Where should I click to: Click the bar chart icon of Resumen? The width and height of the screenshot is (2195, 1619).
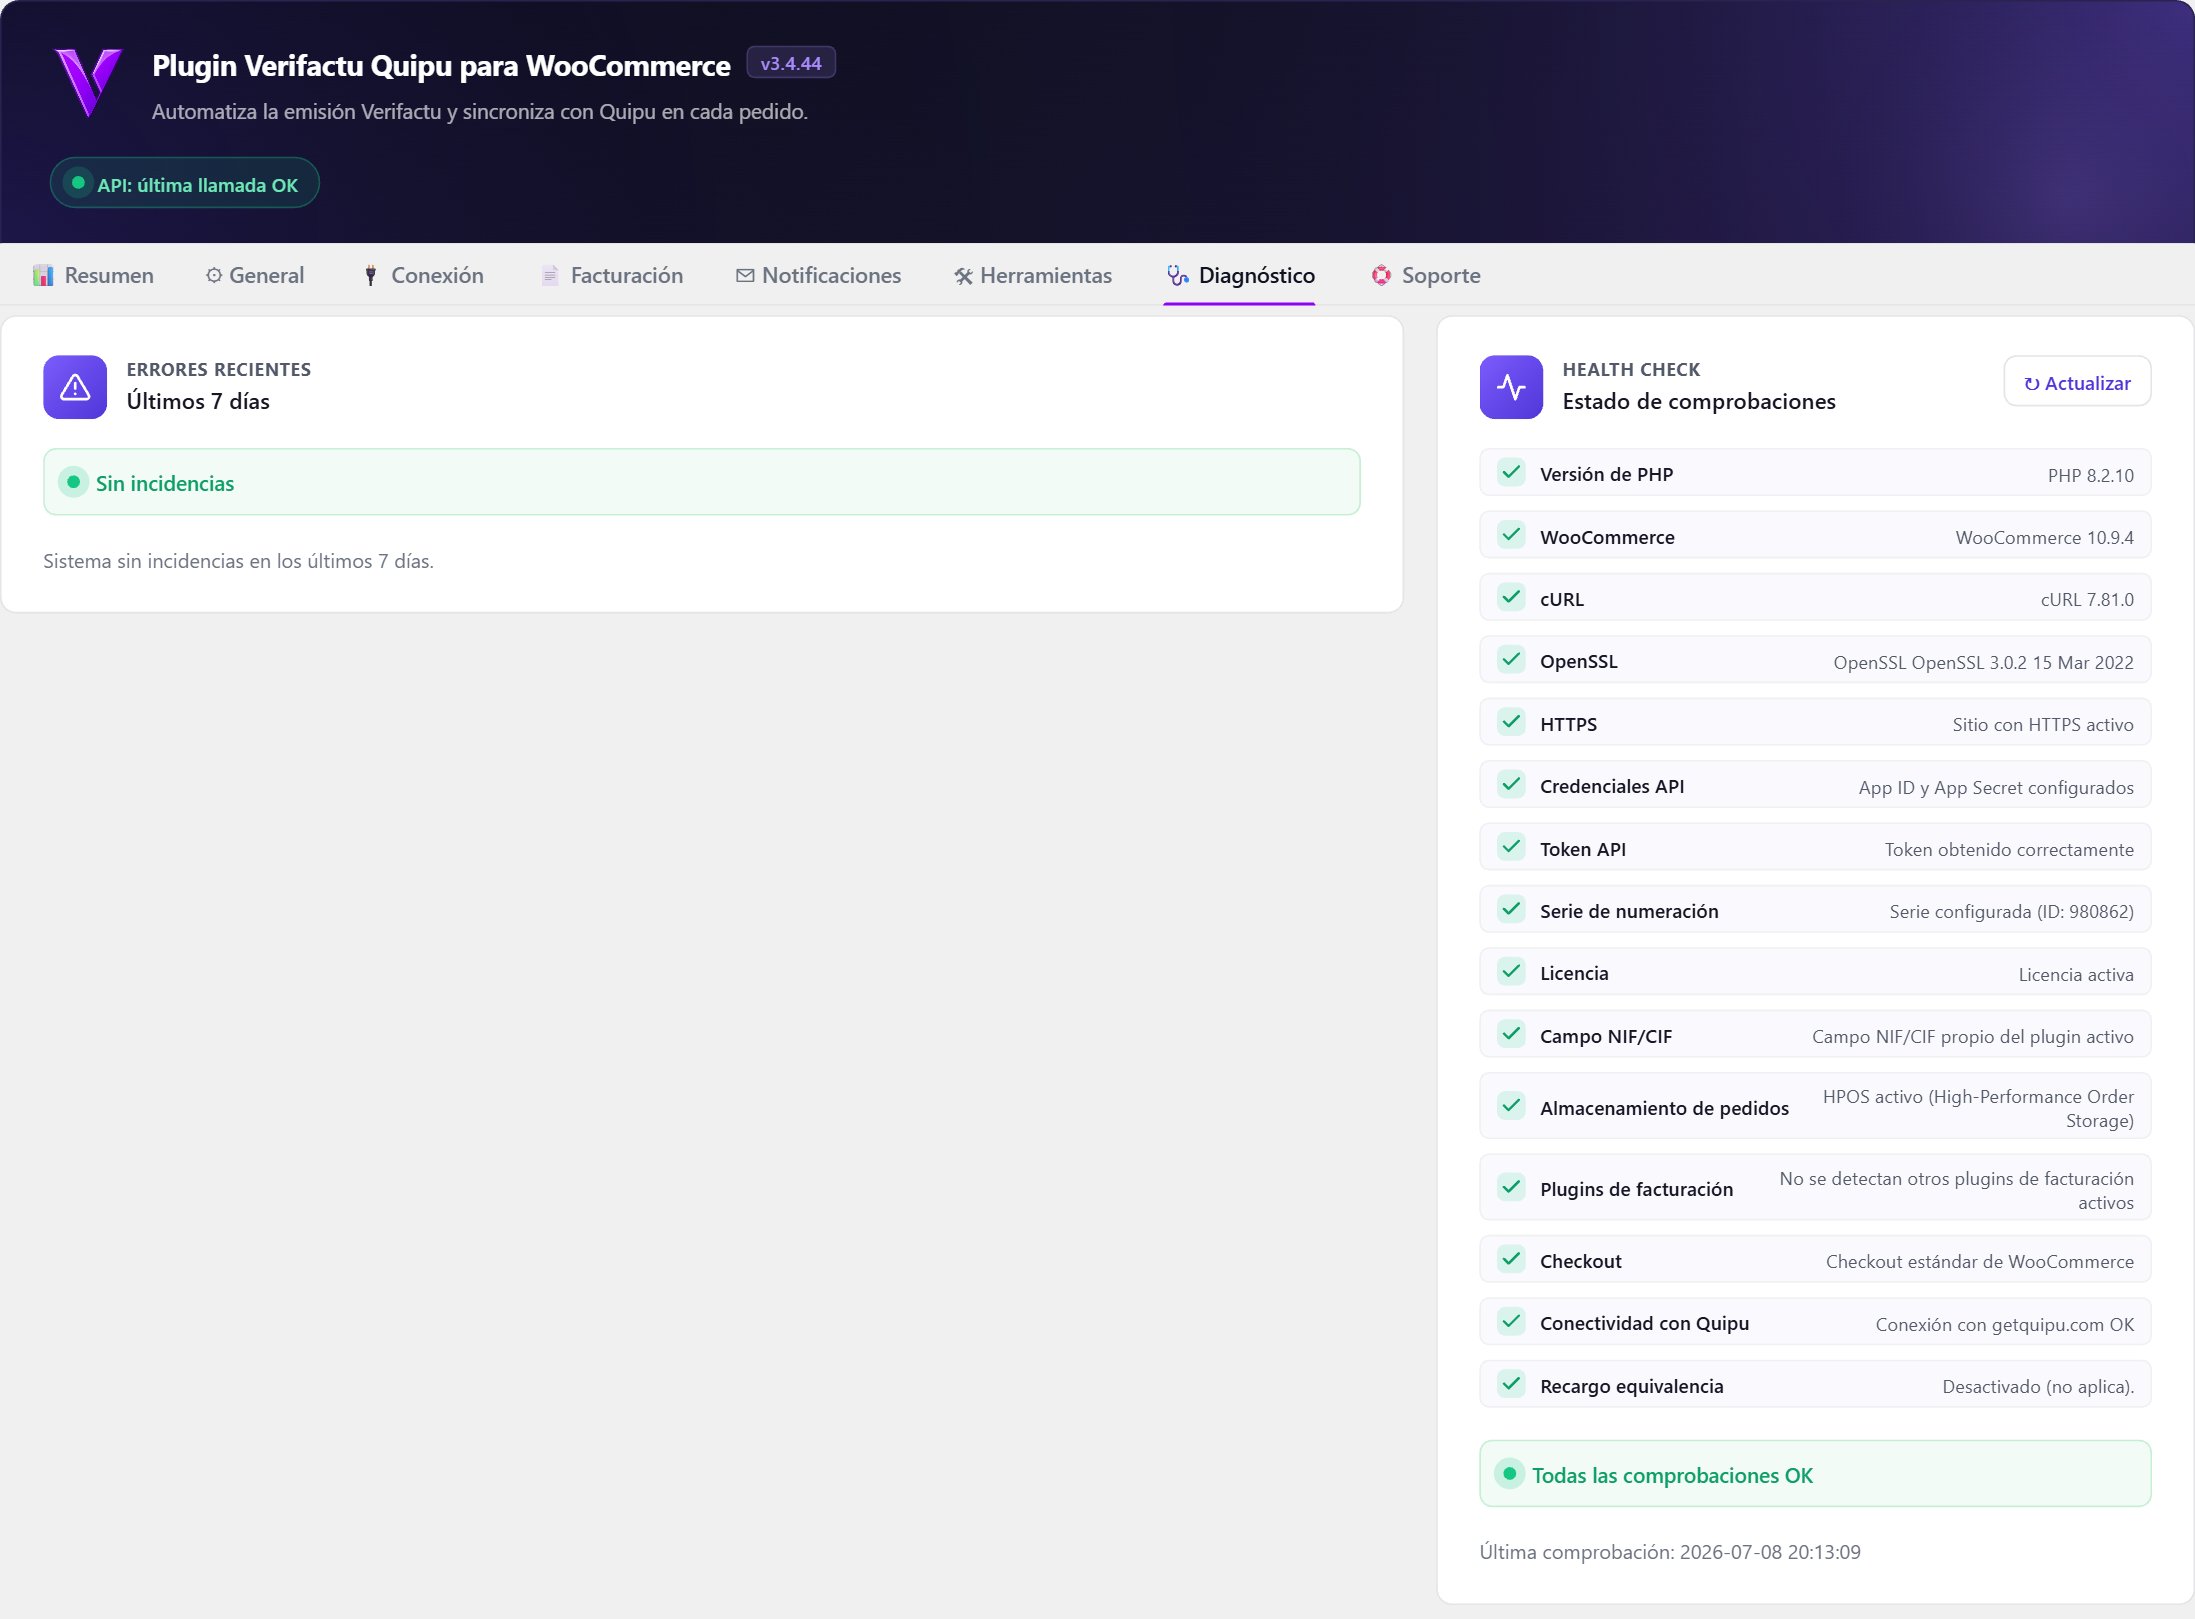pyautogui.click(x=43, y=275)
